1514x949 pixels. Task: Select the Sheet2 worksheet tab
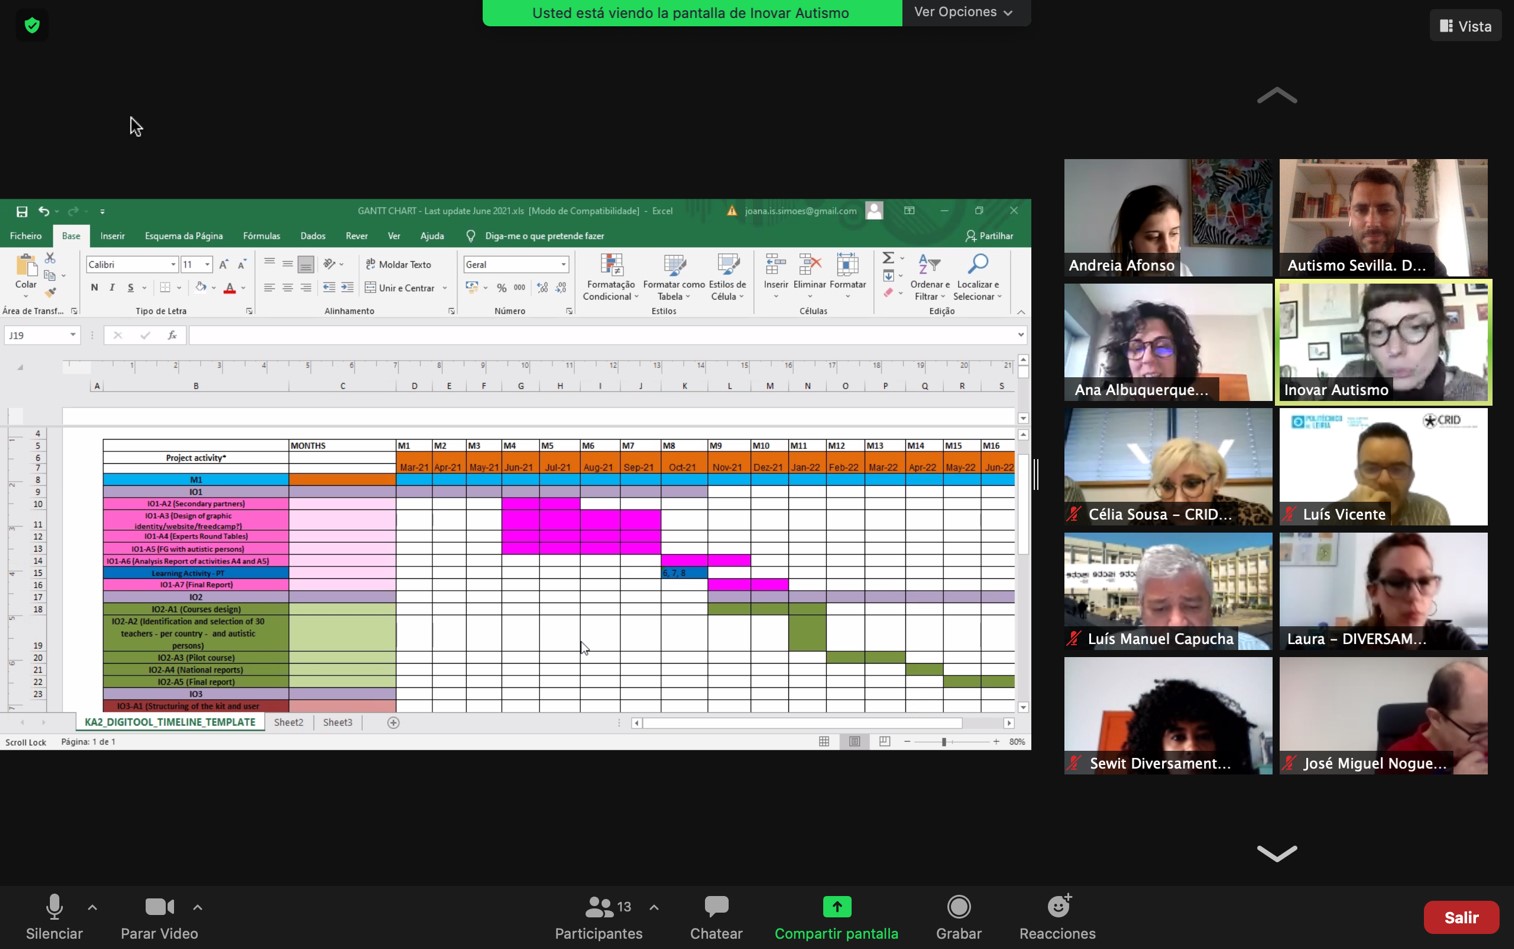click(289, 722)
